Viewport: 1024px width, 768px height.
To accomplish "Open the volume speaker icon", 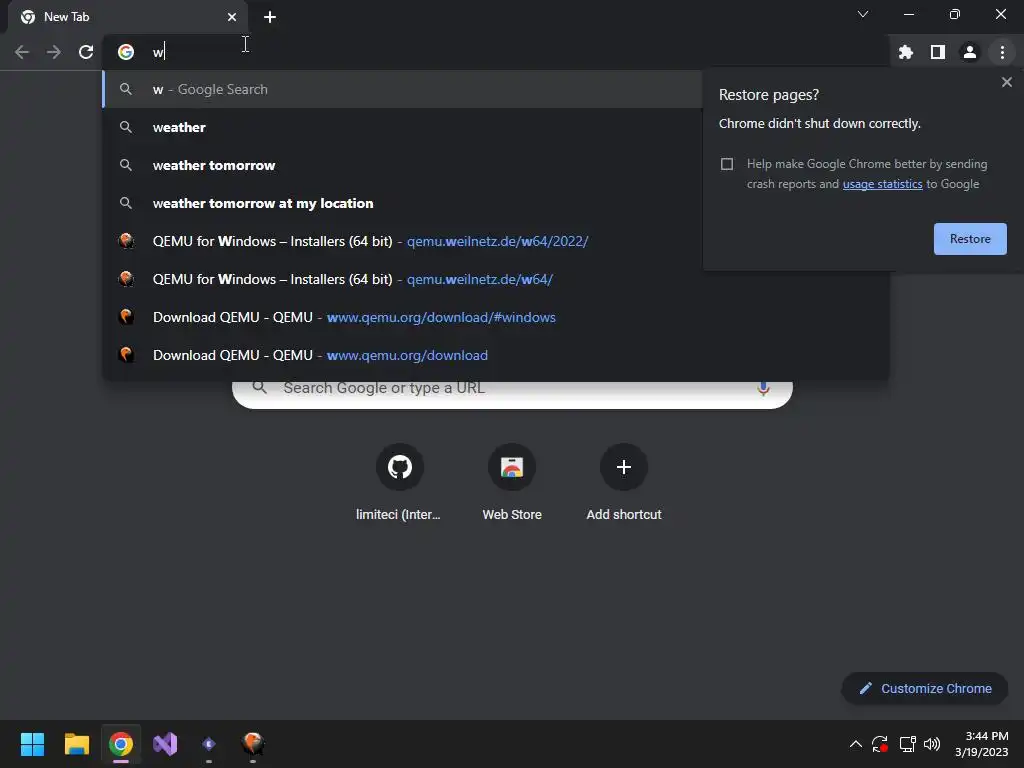I will (x=932, y=744).
